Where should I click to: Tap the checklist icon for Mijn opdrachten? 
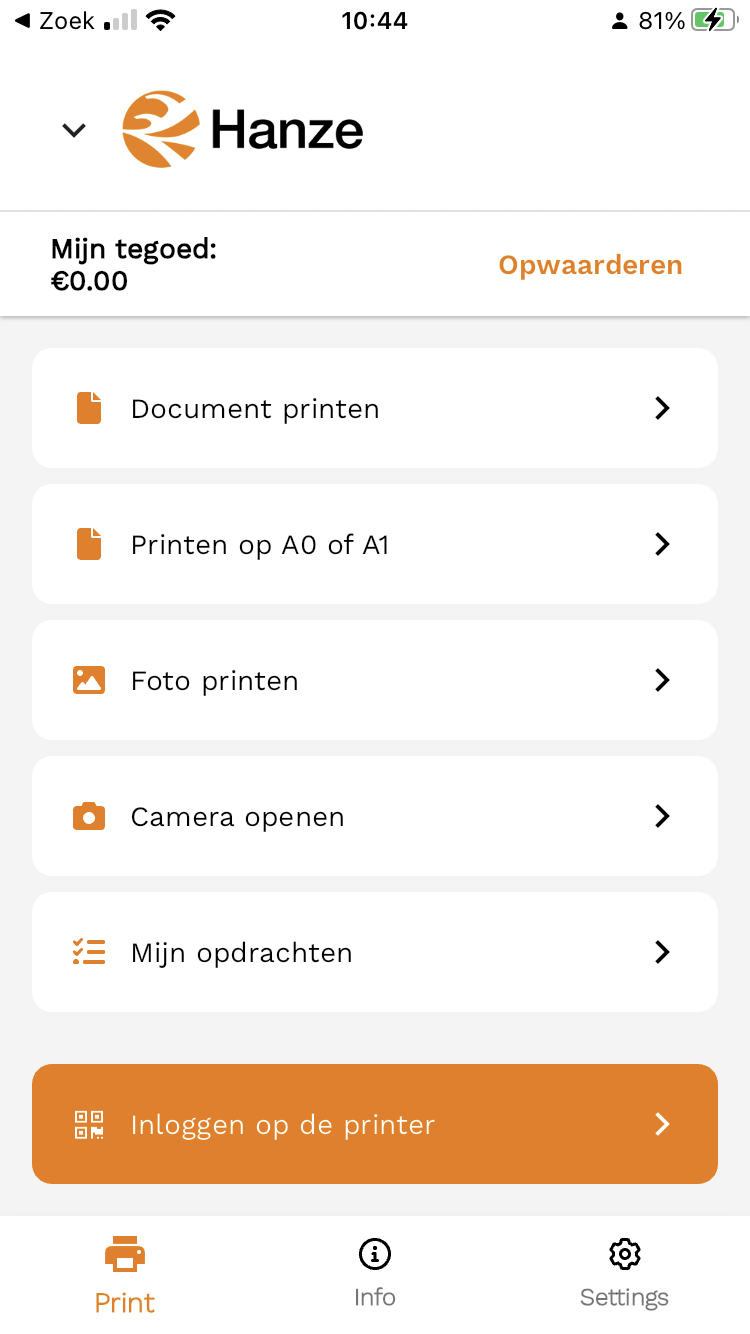(x=89, y=952)
